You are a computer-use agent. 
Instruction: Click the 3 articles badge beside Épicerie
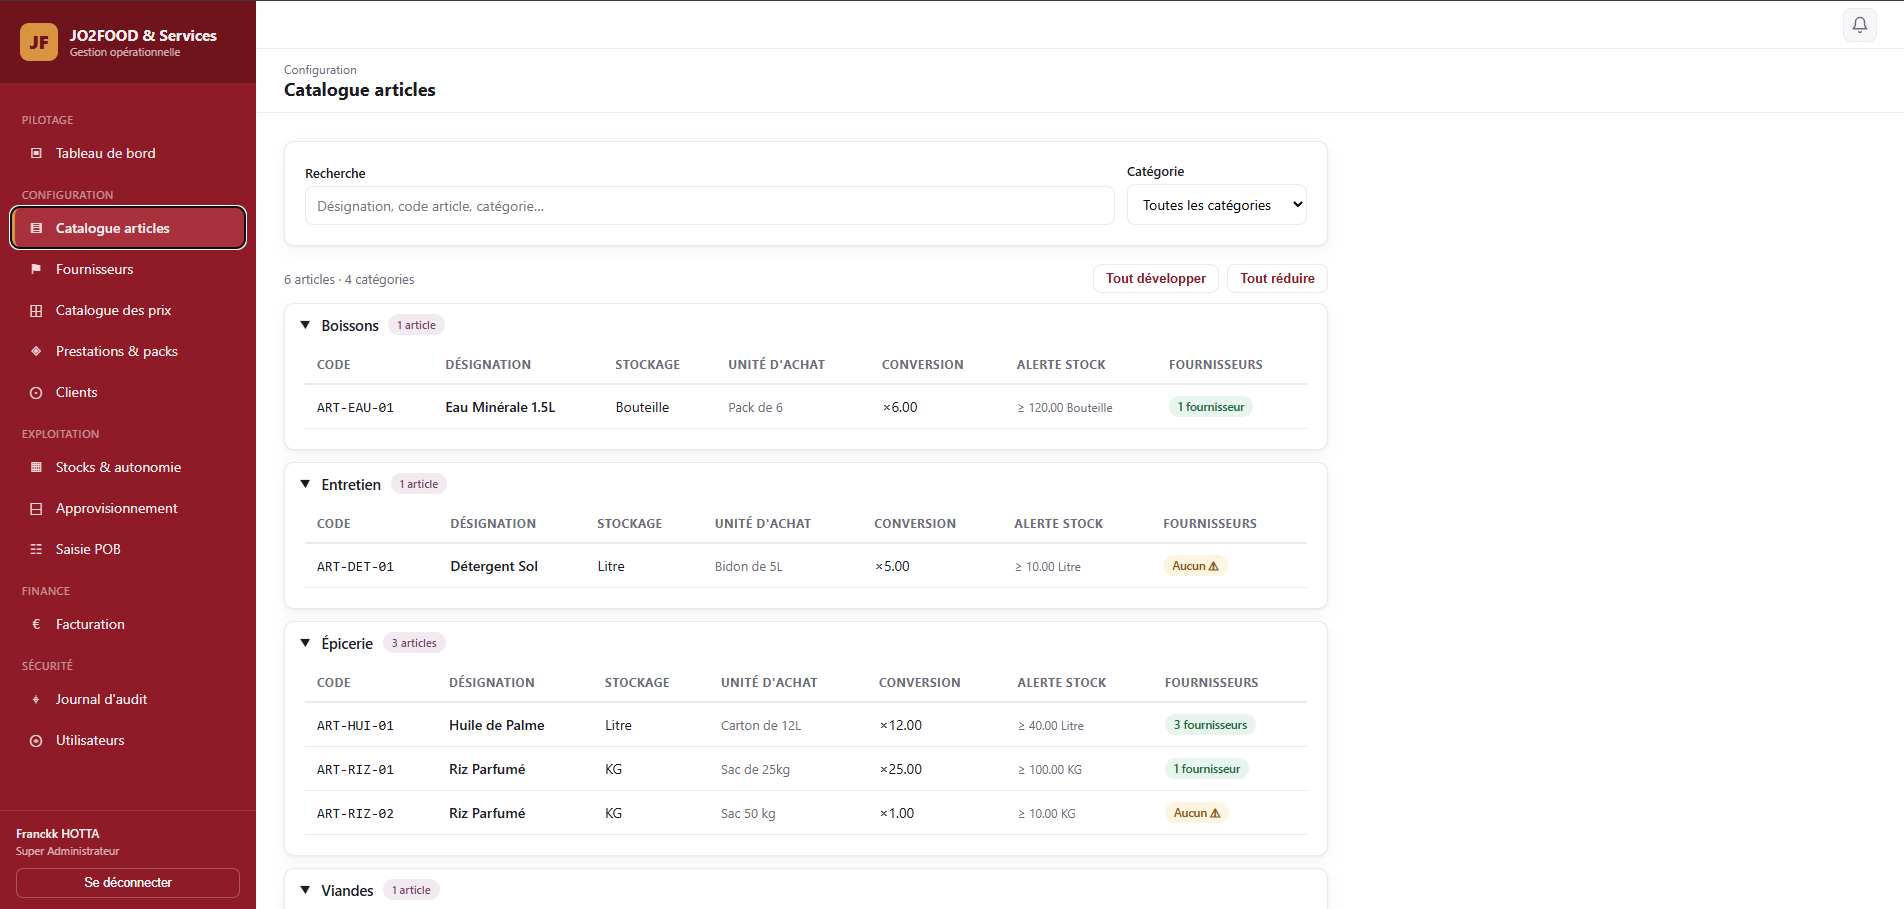[414, 643]
